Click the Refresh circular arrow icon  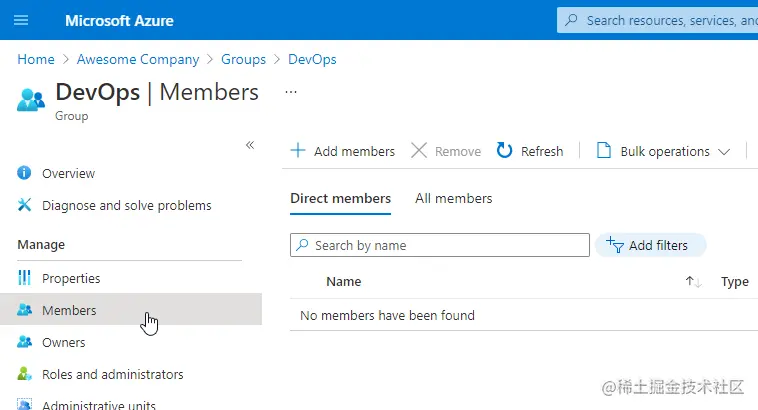(x=504, y=150)
